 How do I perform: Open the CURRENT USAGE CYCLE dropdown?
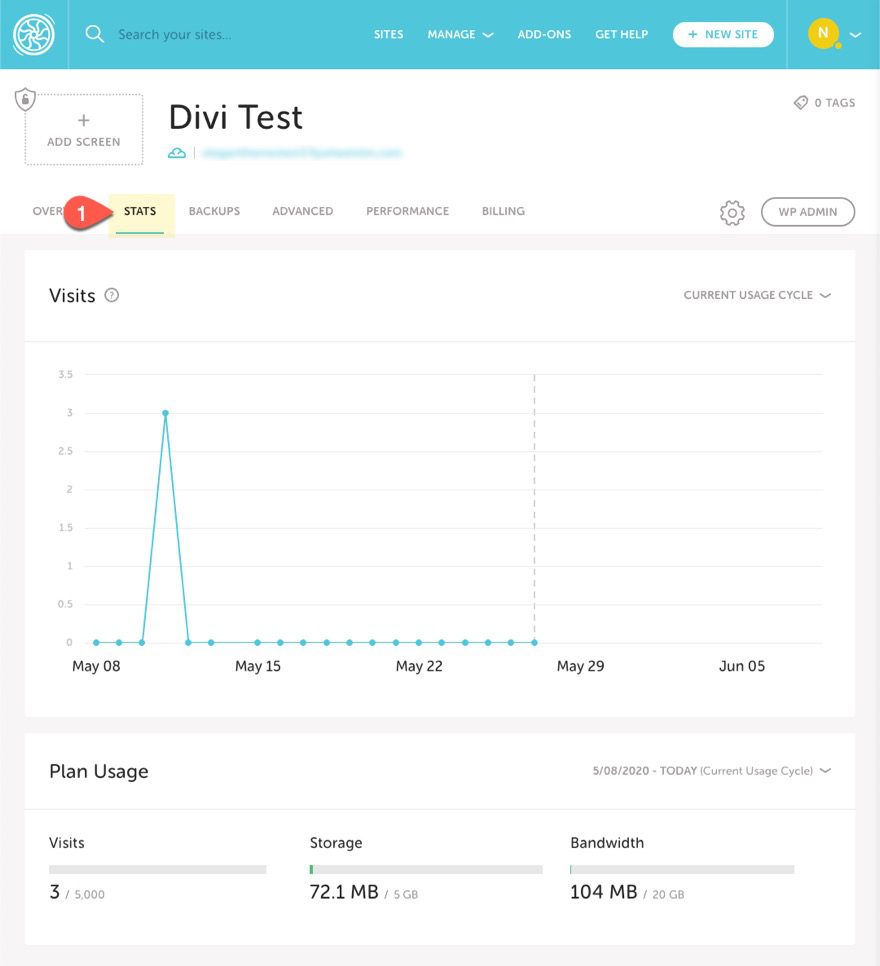point(757,295)
